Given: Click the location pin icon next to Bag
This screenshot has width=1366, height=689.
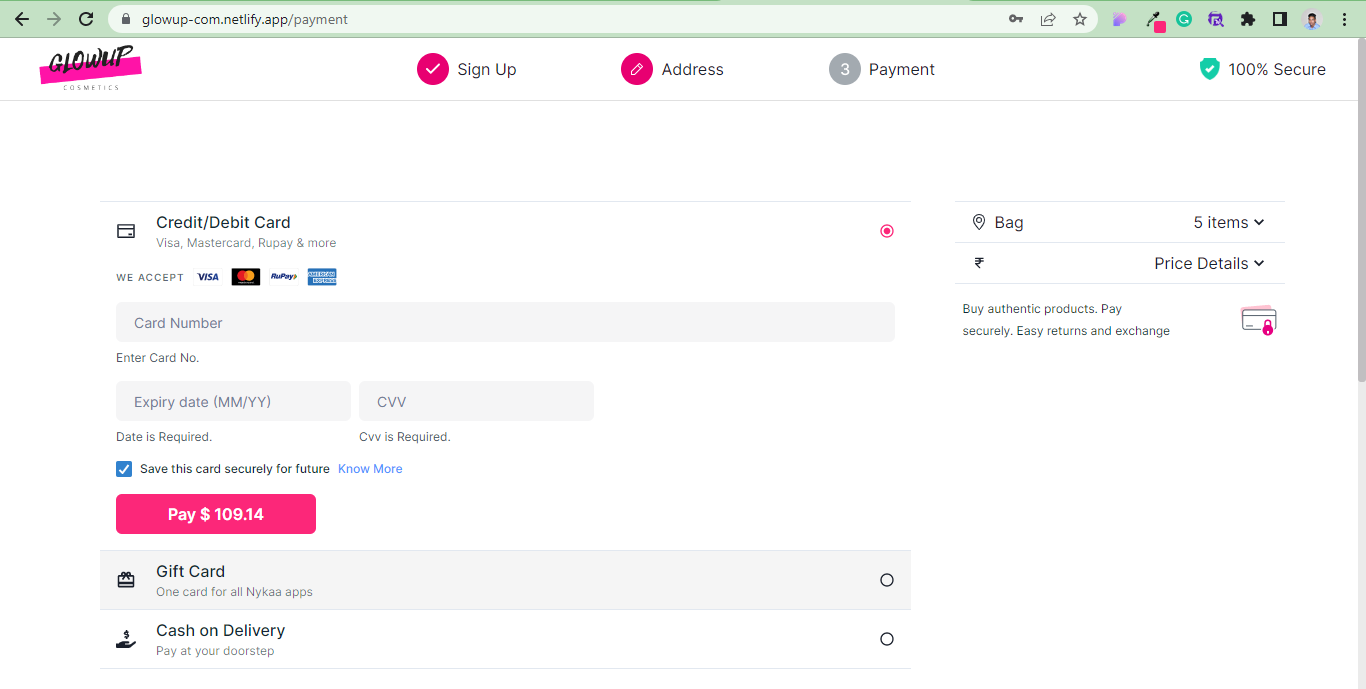Looking at the screenshot, I should coord(979,222).
